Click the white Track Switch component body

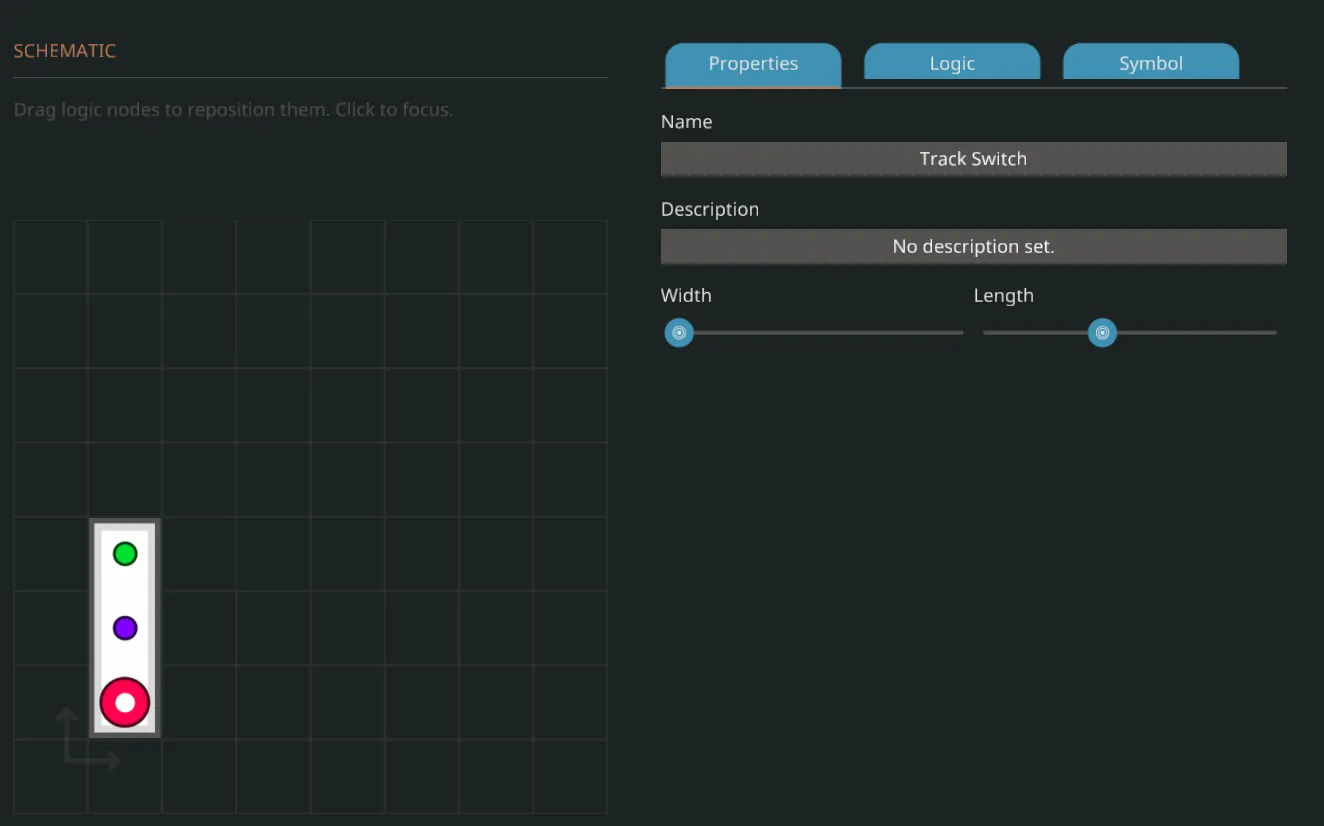pyautogui.click(x=125, y=590)
